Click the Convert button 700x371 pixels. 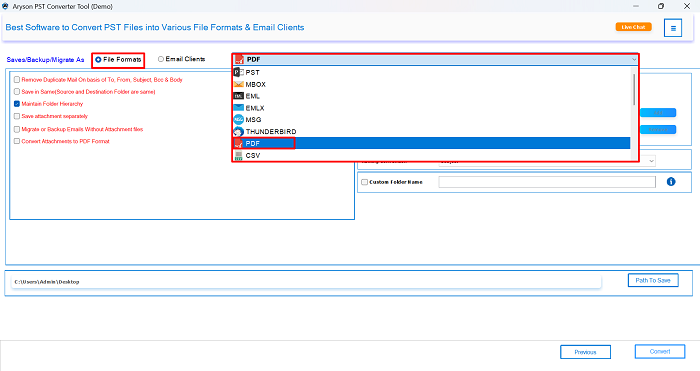[660, 351]
